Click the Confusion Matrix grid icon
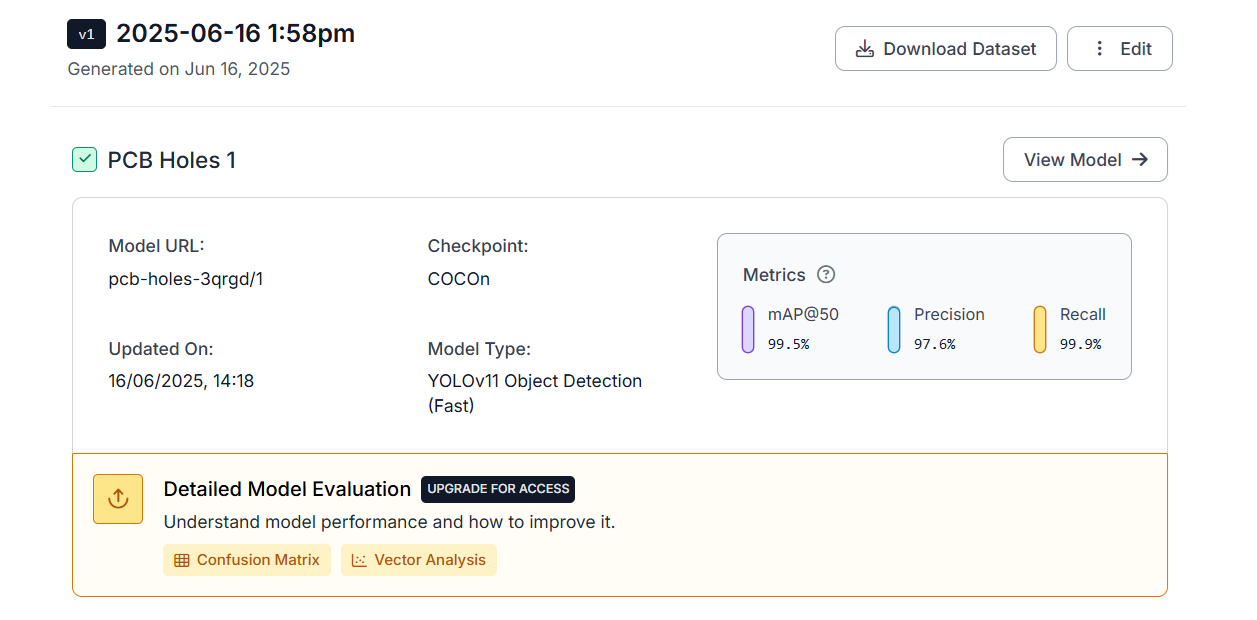 [182, 560]
